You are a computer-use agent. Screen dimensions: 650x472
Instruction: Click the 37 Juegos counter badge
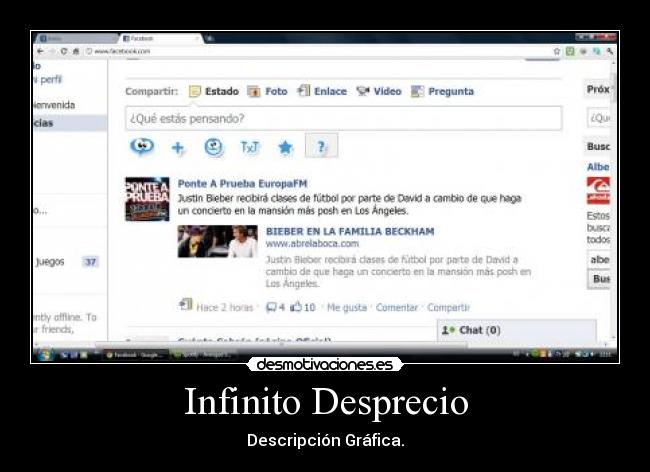click(x=90, y=262)
